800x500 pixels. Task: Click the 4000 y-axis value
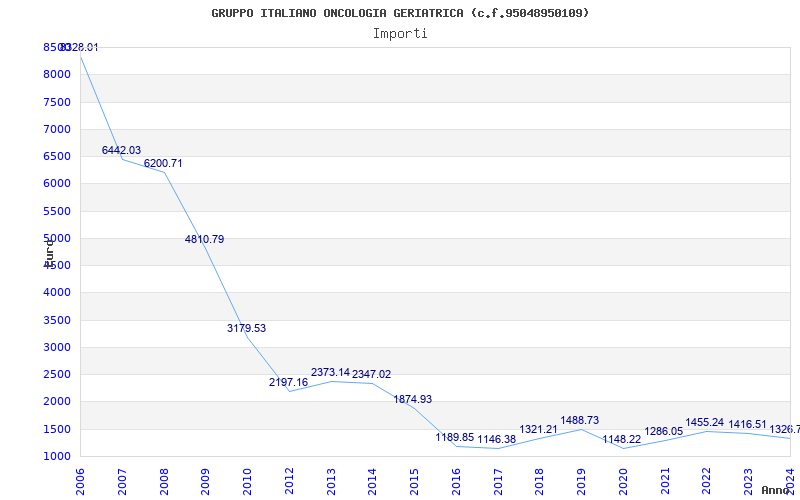[x=57, y=293]
